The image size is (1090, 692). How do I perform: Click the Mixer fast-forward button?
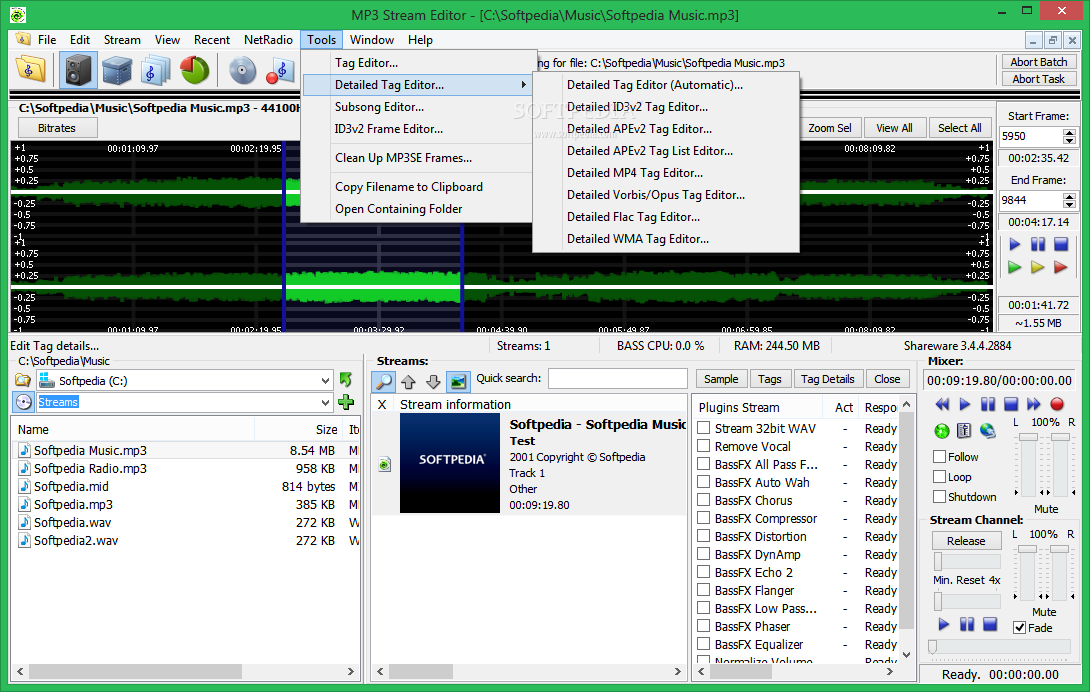click(1034, 404)
